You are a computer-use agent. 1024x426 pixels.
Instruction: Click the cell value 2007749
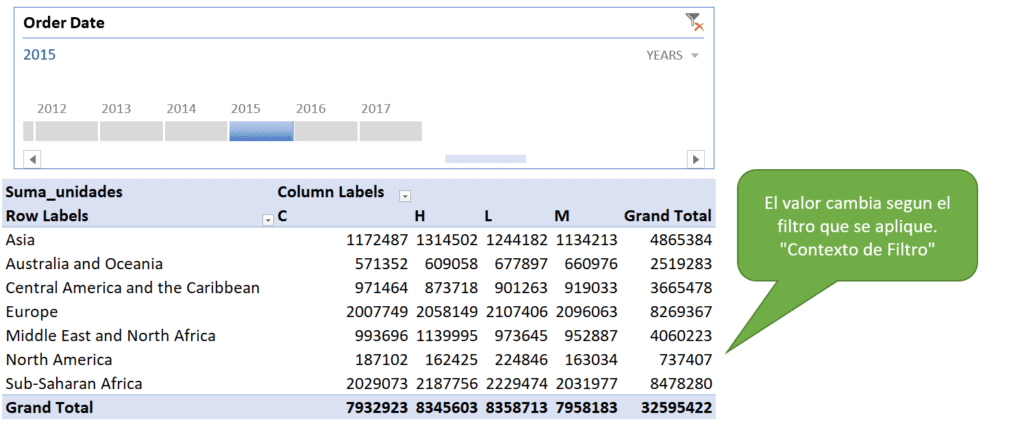(x=377, y=312)
